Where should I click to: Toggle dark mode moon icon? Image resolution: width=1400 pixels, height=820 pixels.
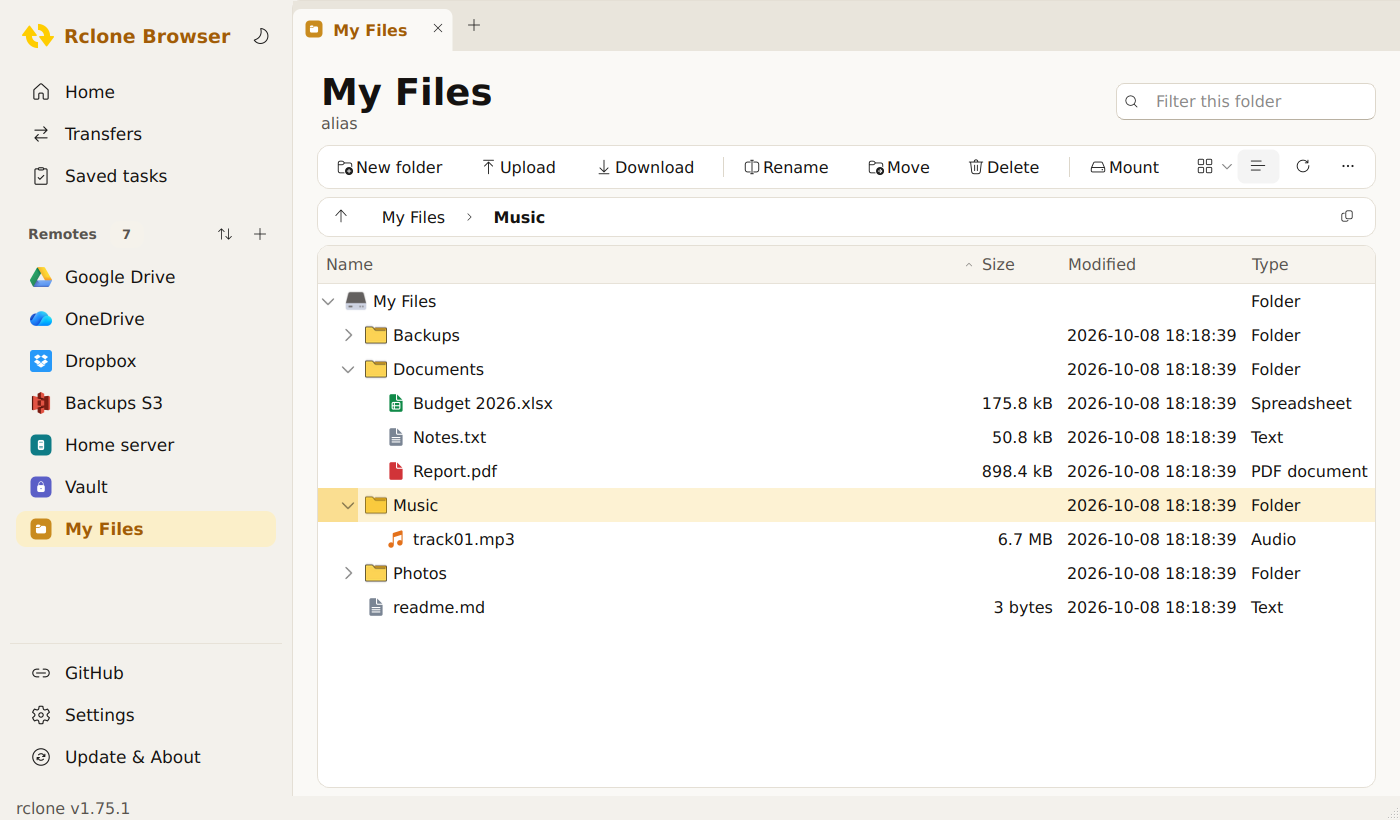(261, 36)
